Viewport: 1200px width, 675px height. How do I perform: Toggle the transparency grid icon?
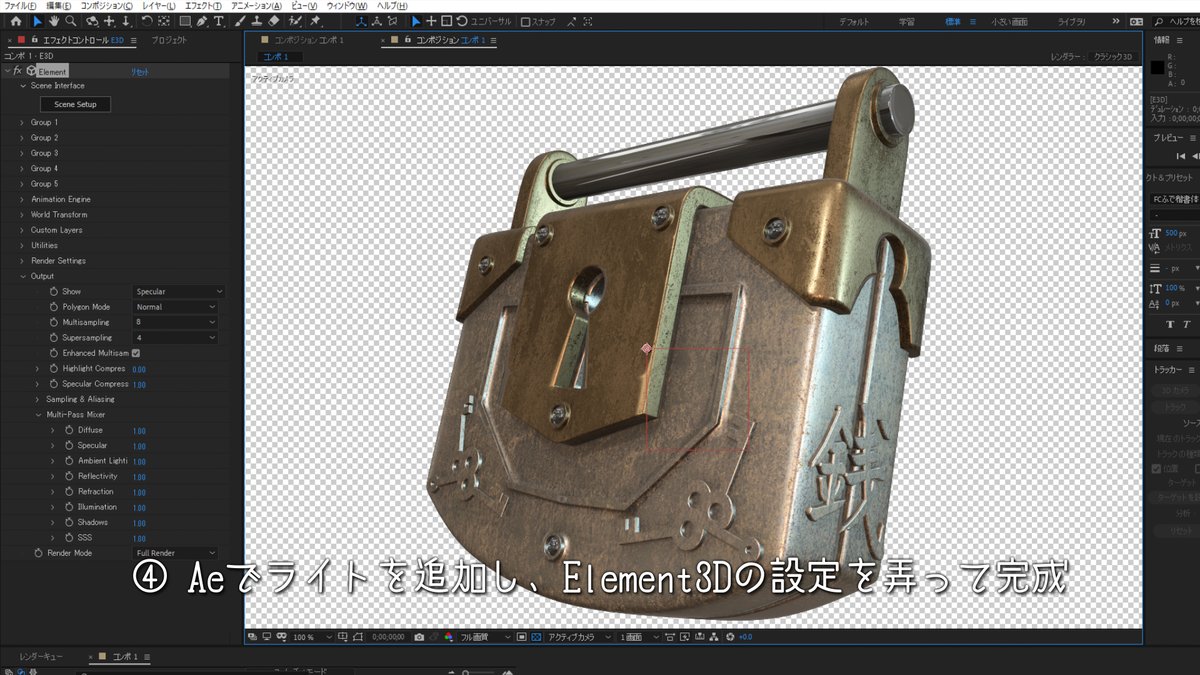pos(537,637)
